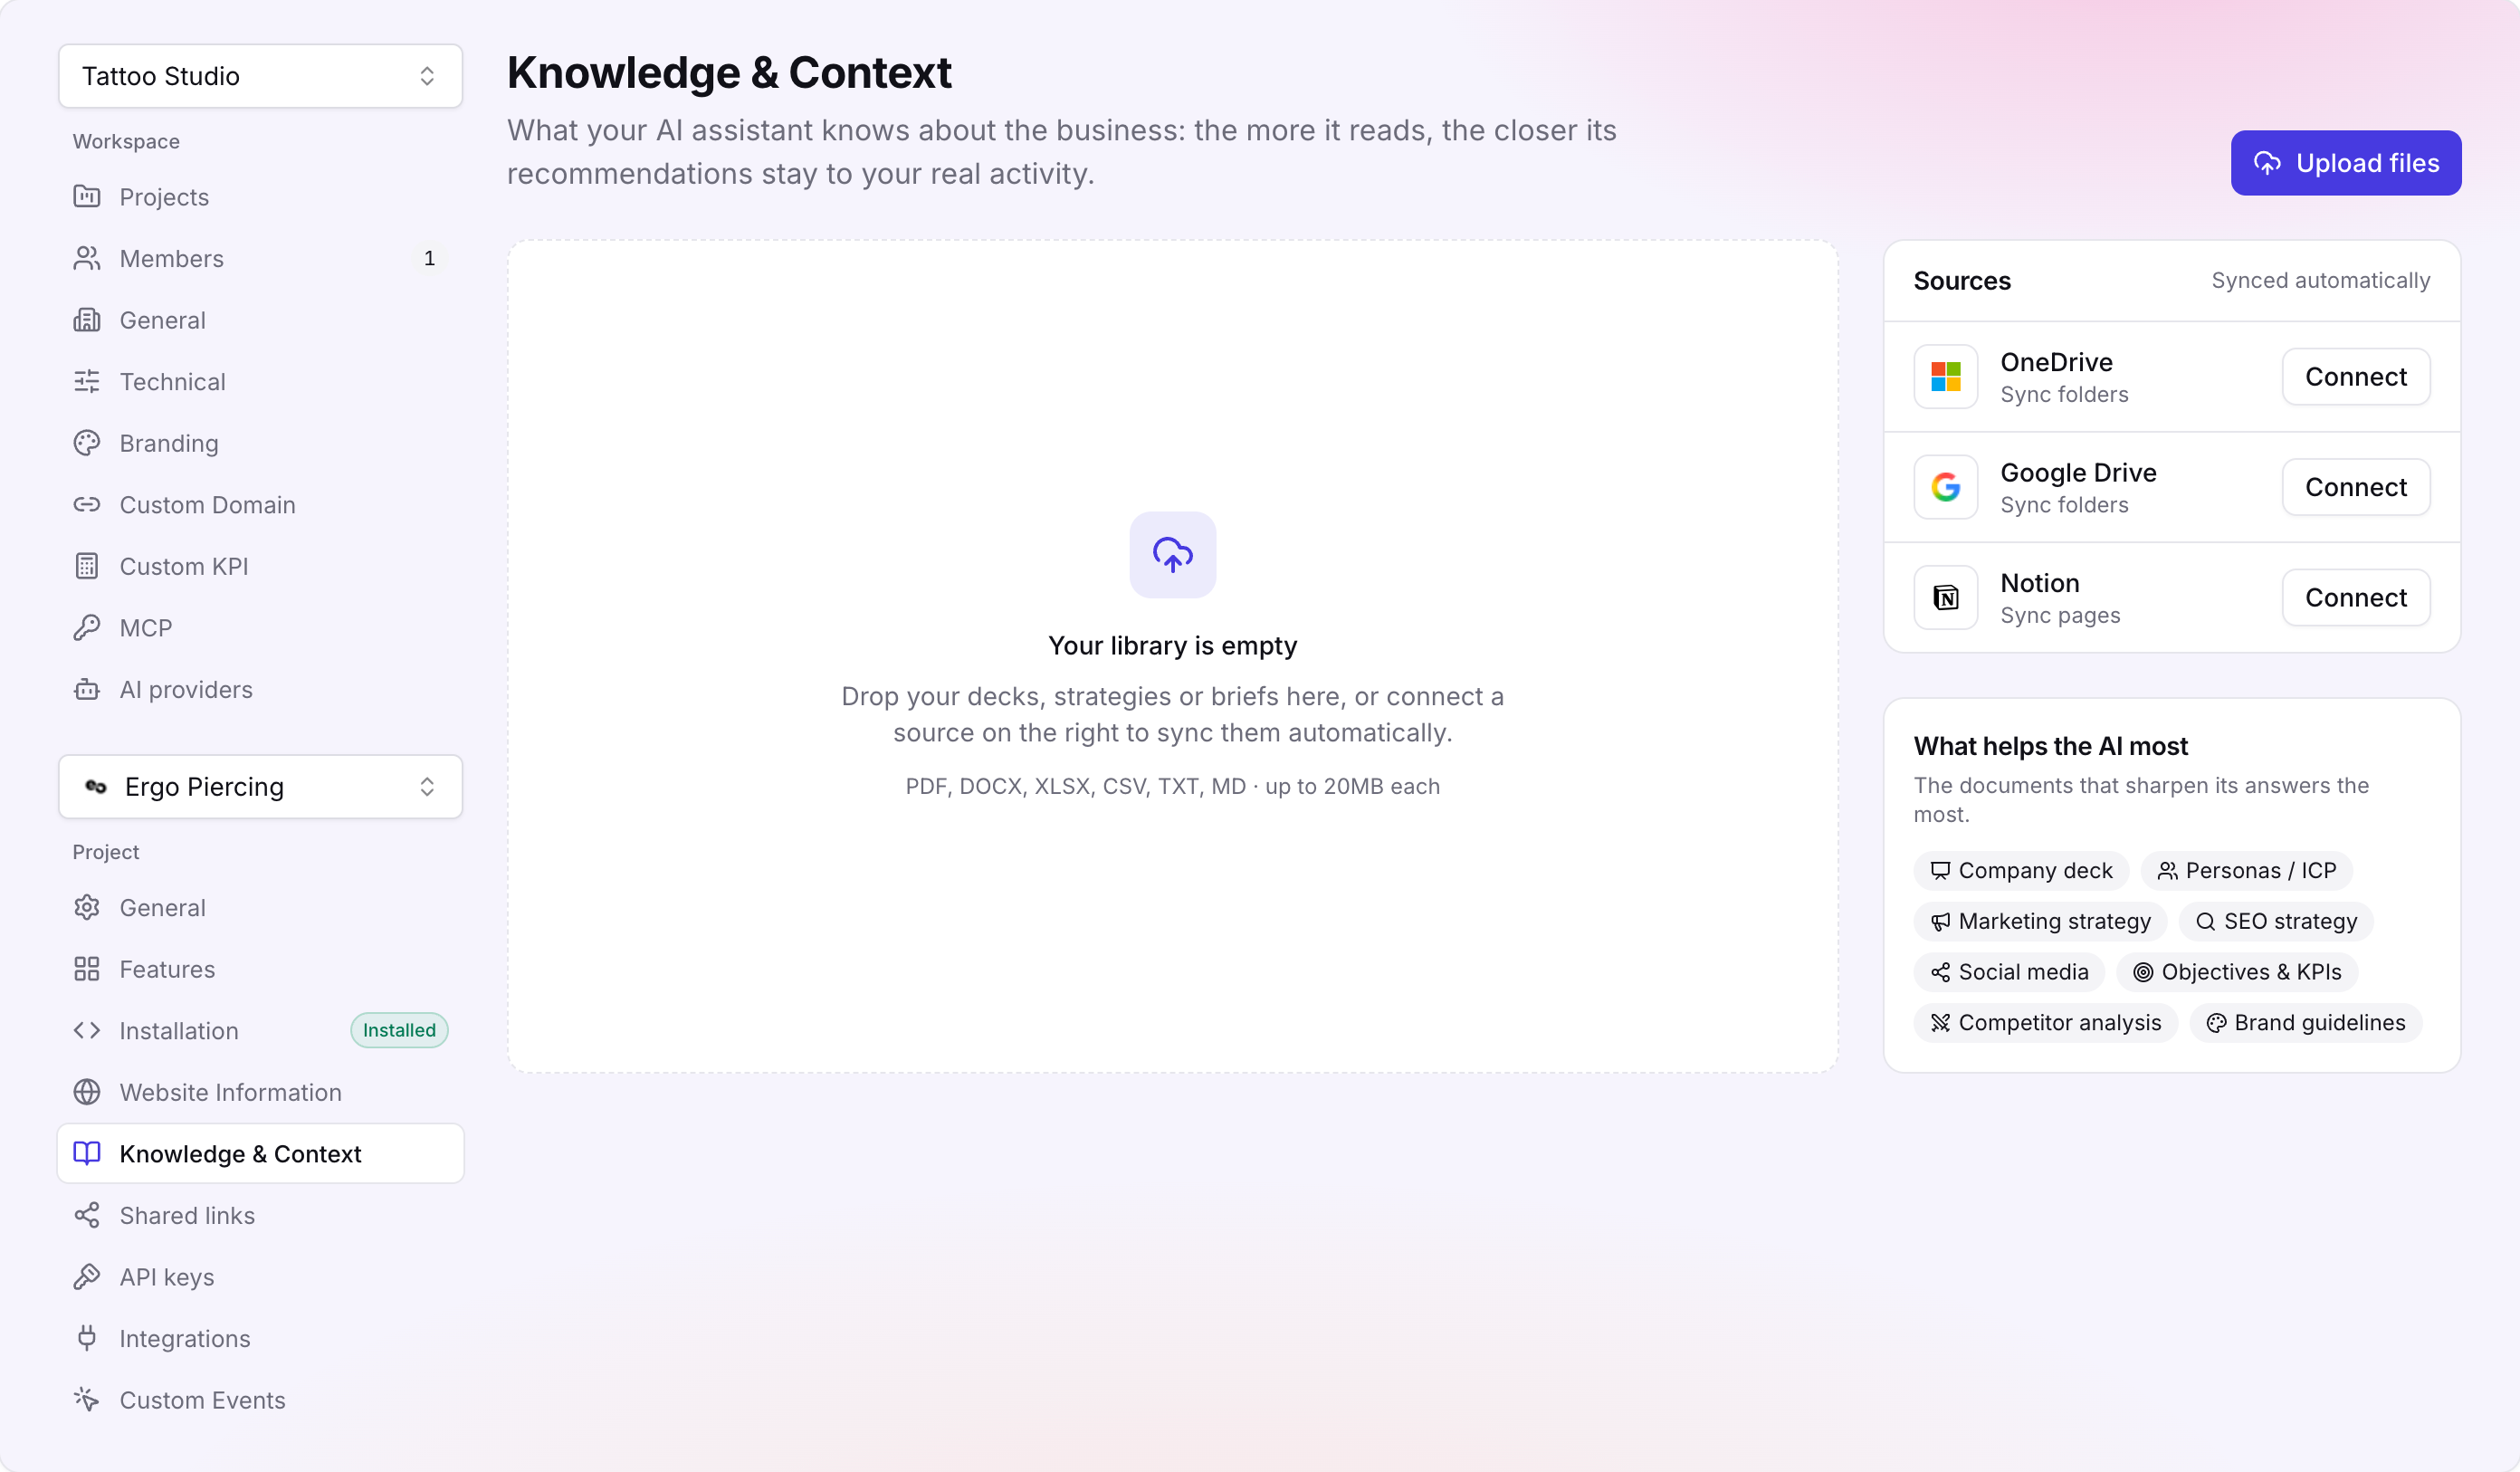
Task: Open Knowledge & Context menu item
Action: (x=260, y=1153)
